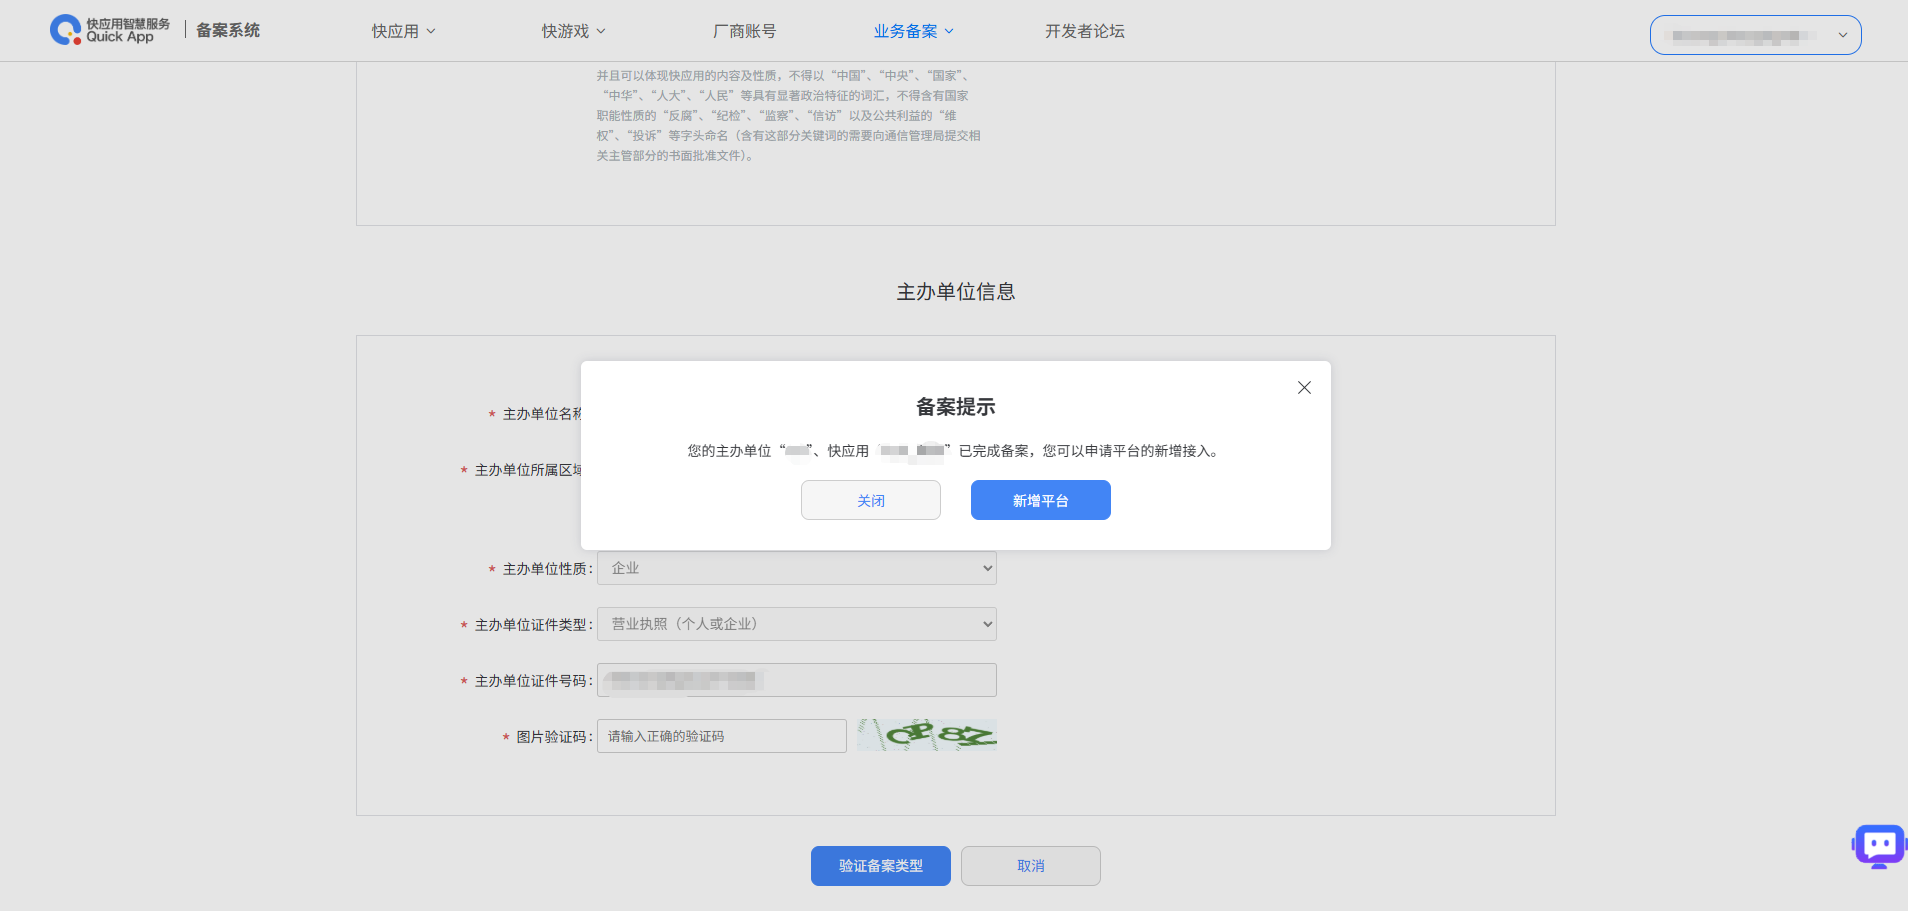
Task: Click the 验证备案类型 button
Action: (880, 866)
